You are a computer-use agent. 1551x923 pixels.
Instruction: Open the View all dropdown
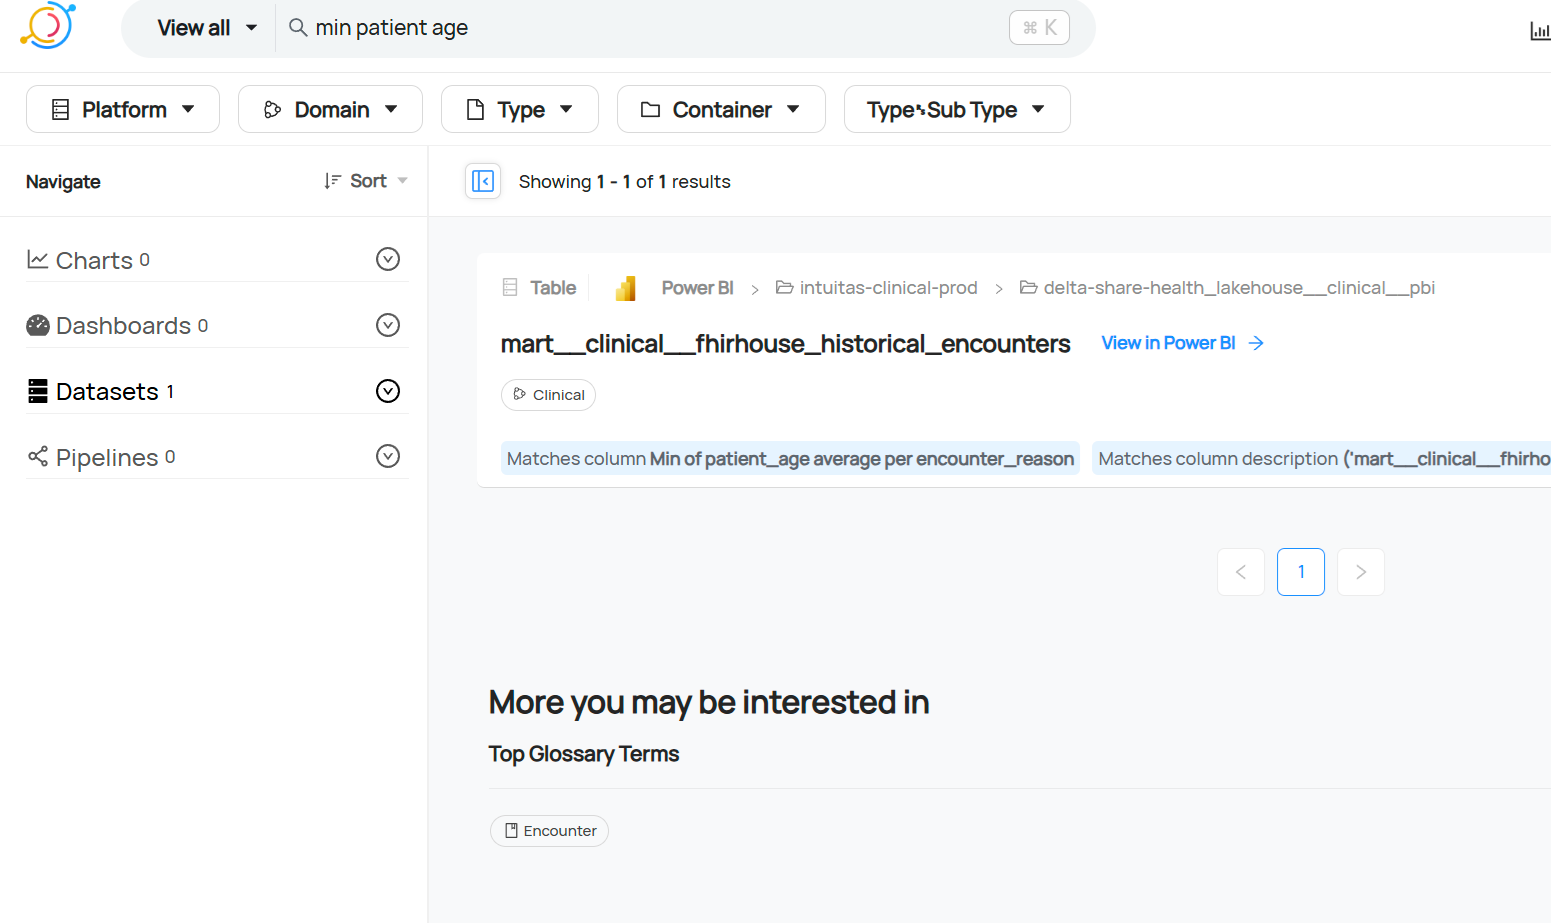click(x=207, y=28)
